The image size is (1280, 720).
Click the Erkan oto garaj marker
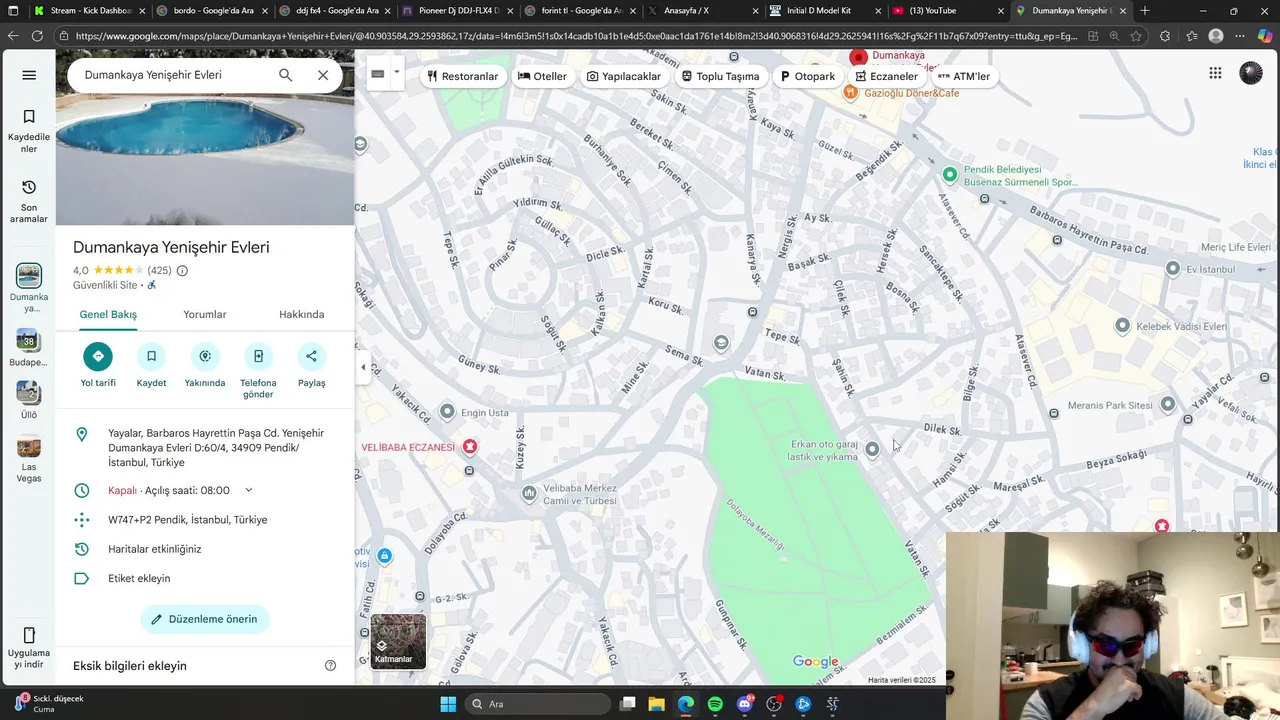[872, 449]
